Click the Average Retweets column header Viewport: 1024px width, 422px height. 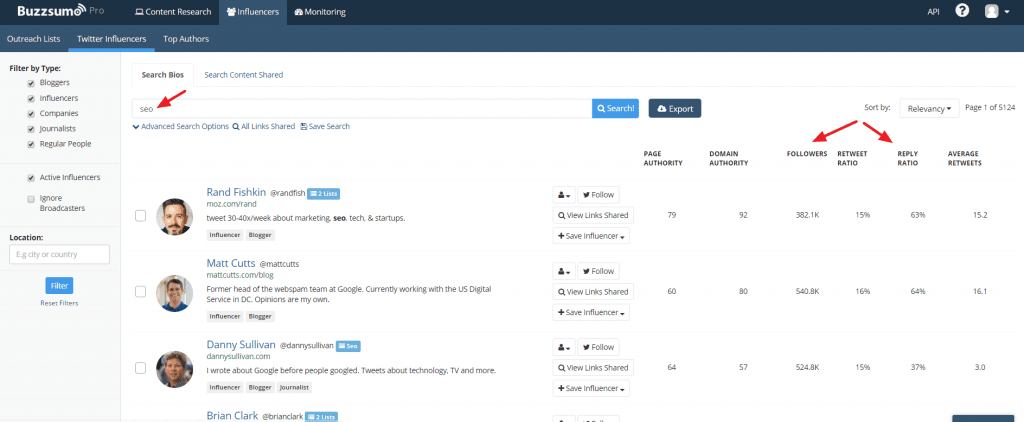point(965,158)
